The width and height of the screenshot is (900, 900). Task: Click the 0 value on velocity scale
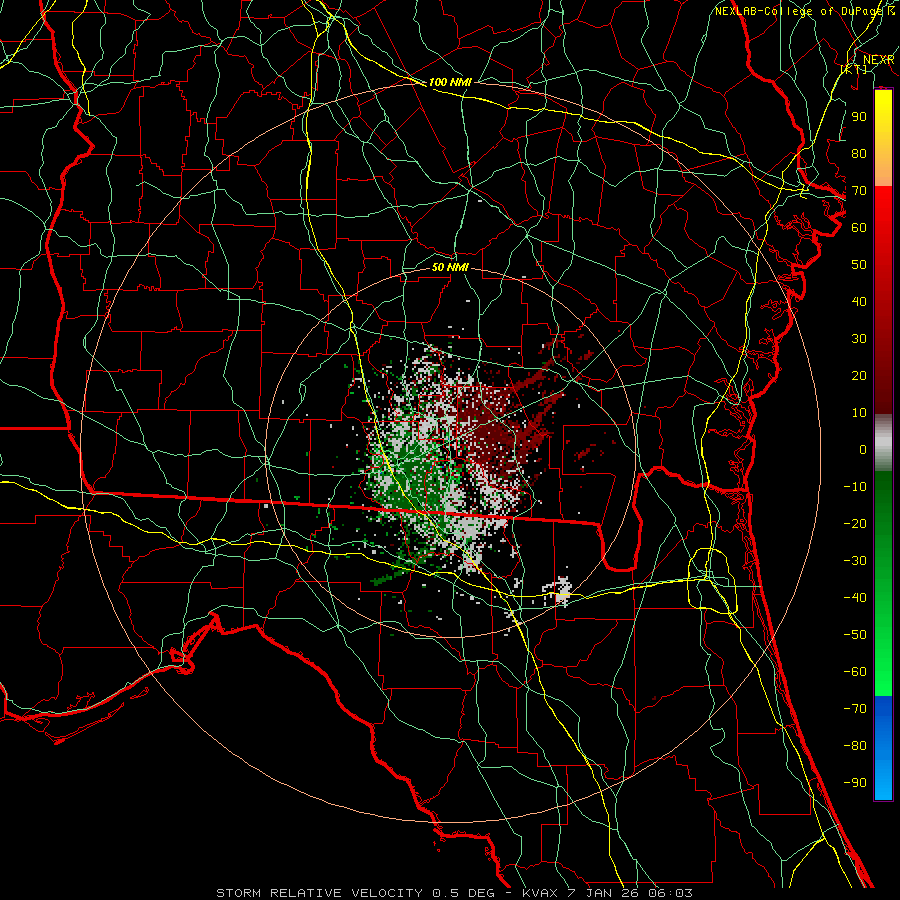pyautogui.click(x=863, y=449)
